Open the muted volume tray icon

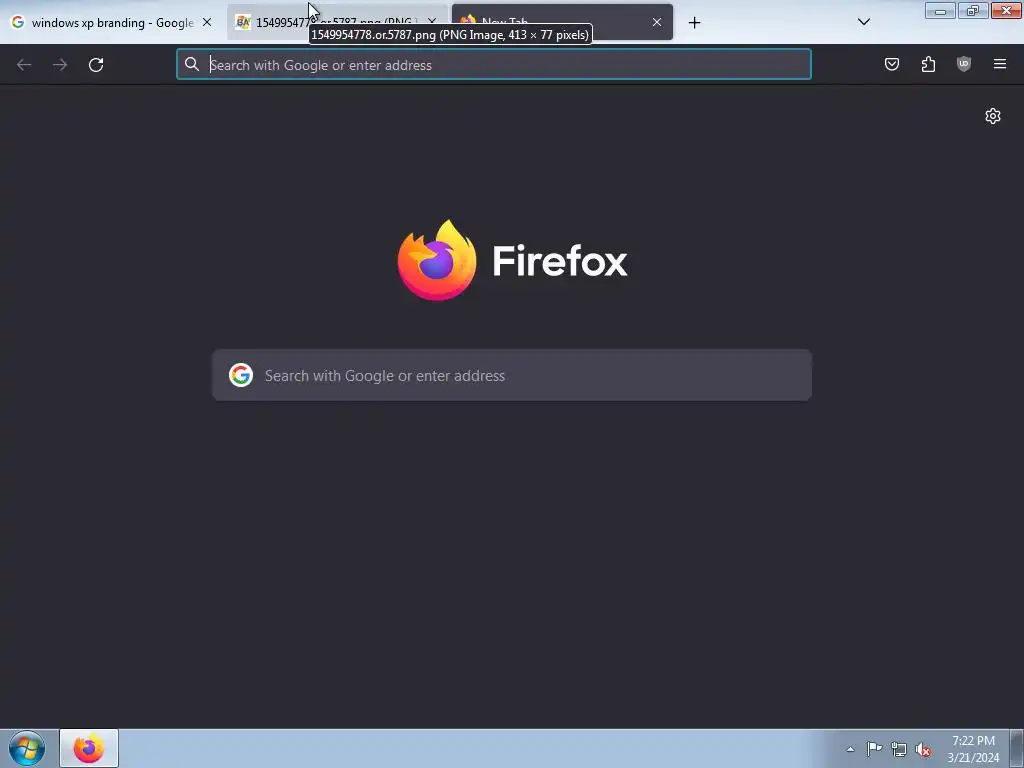click(x=923, y=750)
